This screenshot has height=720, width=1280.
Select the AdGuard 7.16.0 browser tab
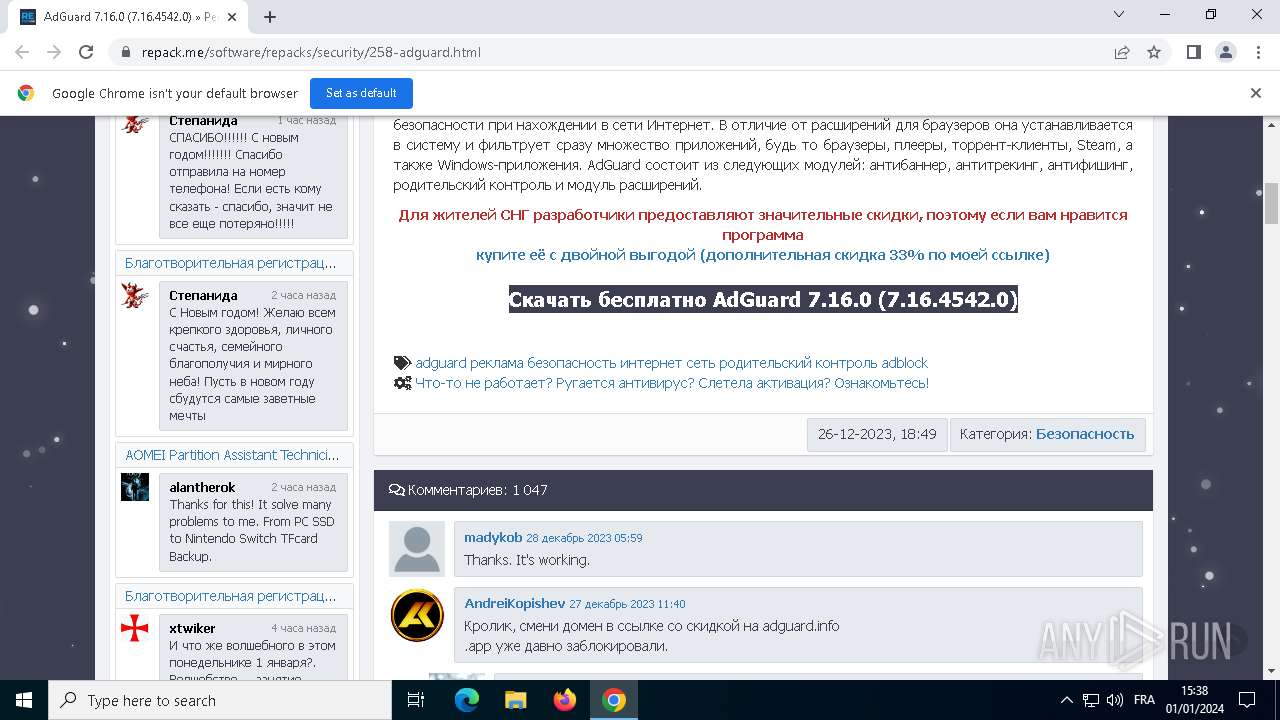coord(130,17)
